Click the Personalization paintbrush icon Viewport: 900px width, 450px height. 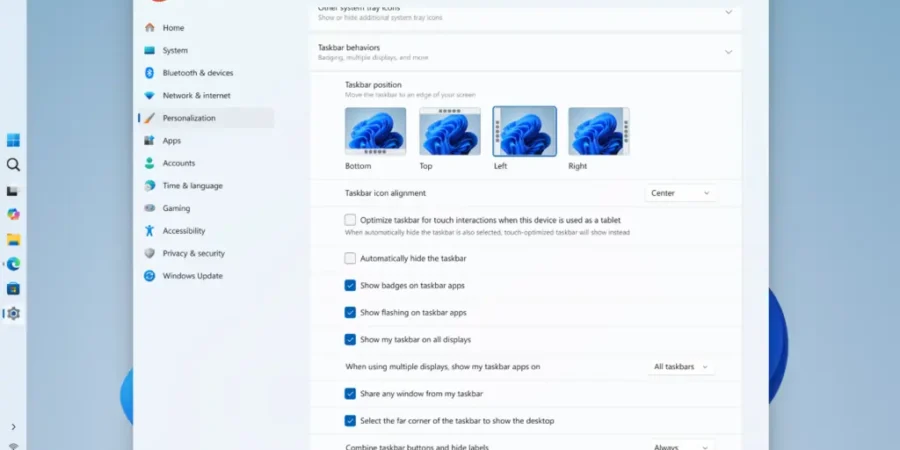coord(149,118)
